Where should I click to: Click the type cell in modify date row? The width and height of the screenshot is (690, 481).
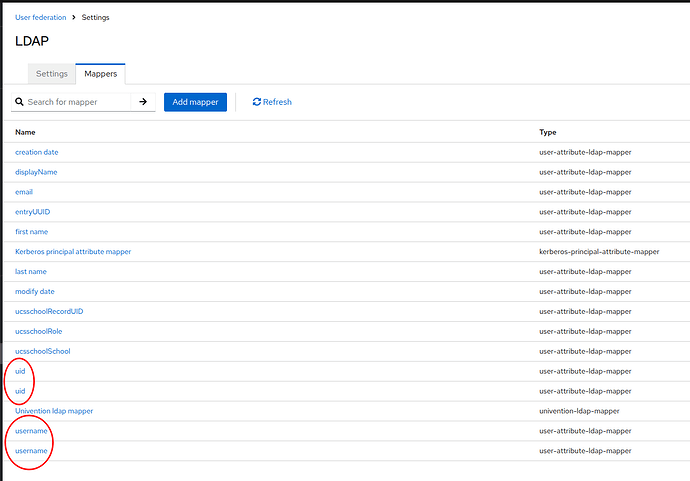585,291
